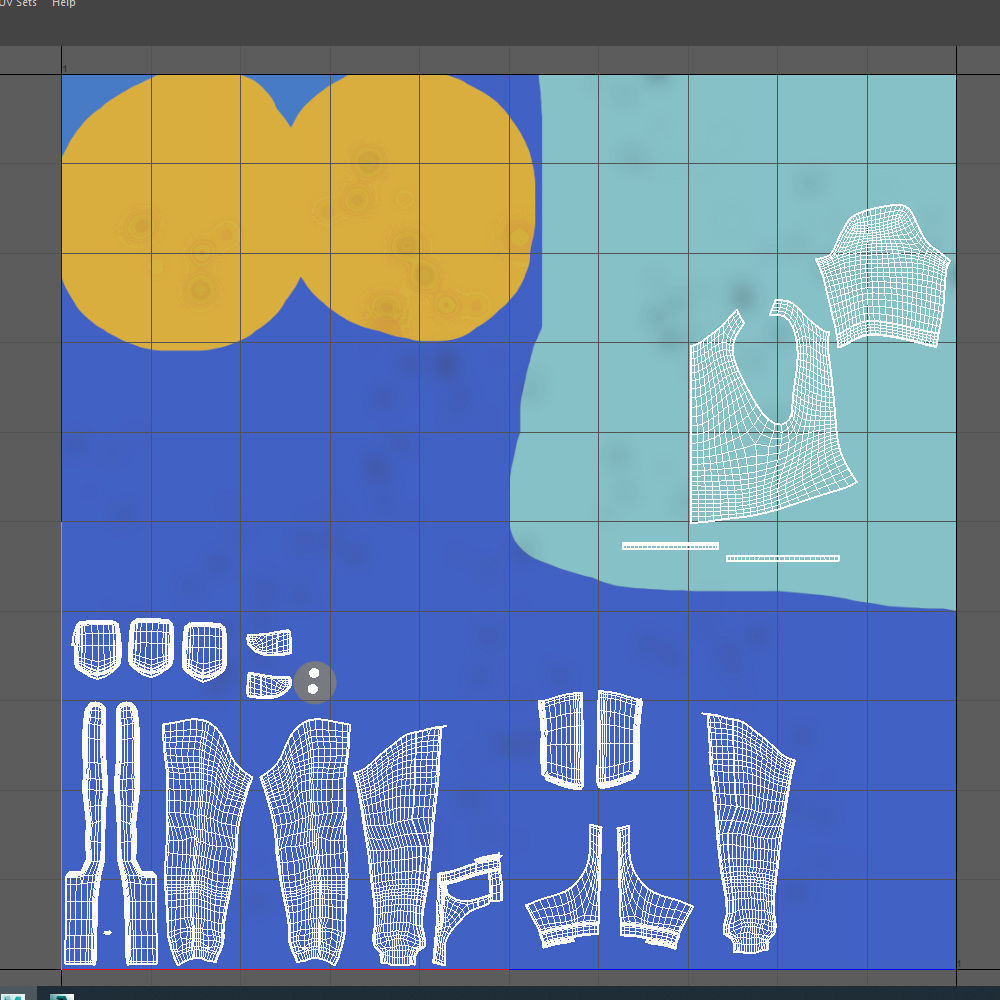Image resolution: width=1000 pixels, height=1000 pixels.
Task: Select the upper half-moon UV shell
Action: (270, 643)
